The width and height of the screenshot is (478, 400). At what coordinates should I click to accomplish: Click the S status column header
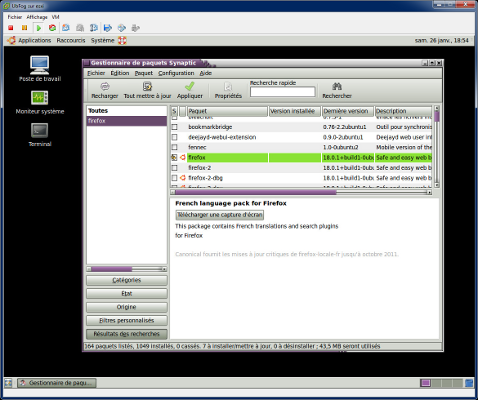point(174,111)
